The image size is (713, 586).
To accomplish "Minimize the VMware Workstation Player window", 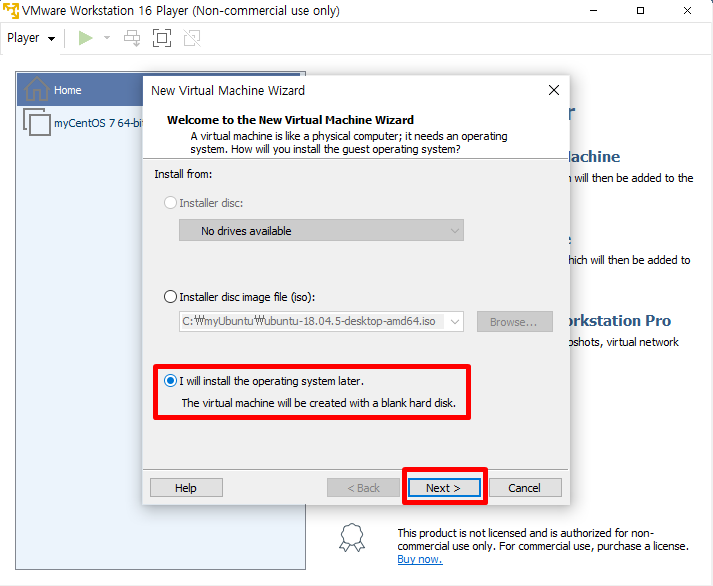I will pos(593,10).
